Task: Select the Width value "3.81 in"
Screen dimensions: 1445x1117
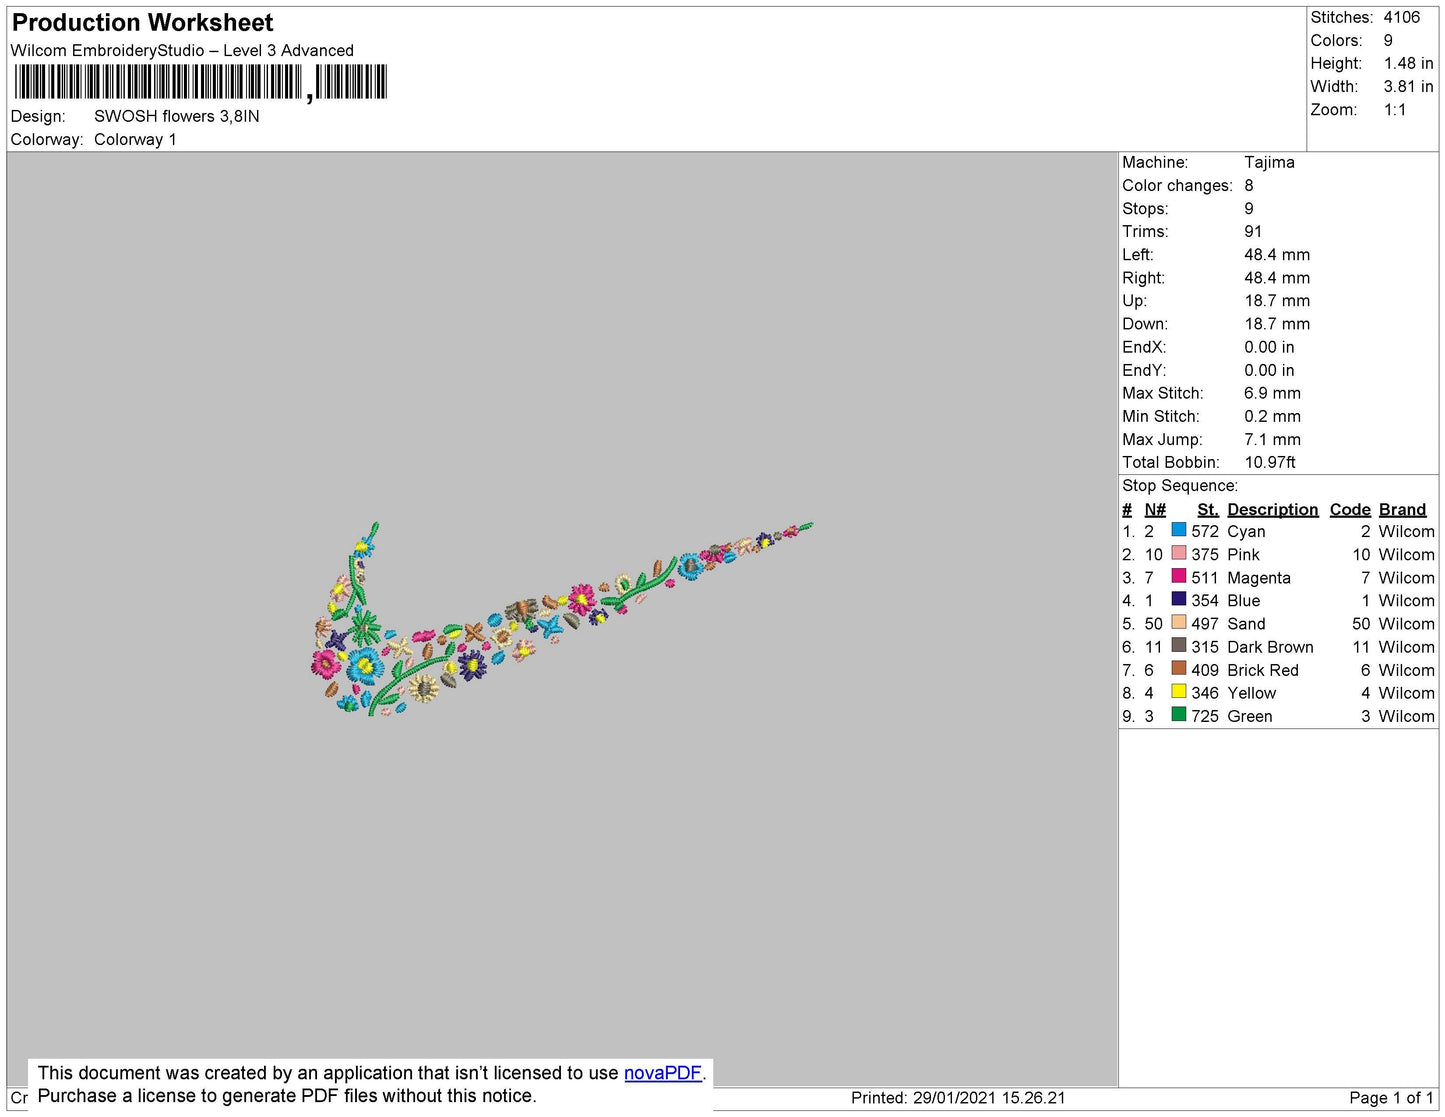Action: (x=1409, y=87)
